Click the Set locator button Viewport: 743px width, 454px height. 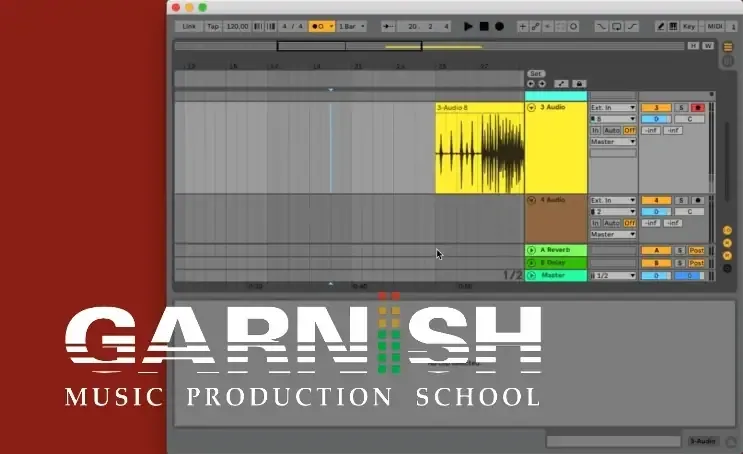click(535, 73)
